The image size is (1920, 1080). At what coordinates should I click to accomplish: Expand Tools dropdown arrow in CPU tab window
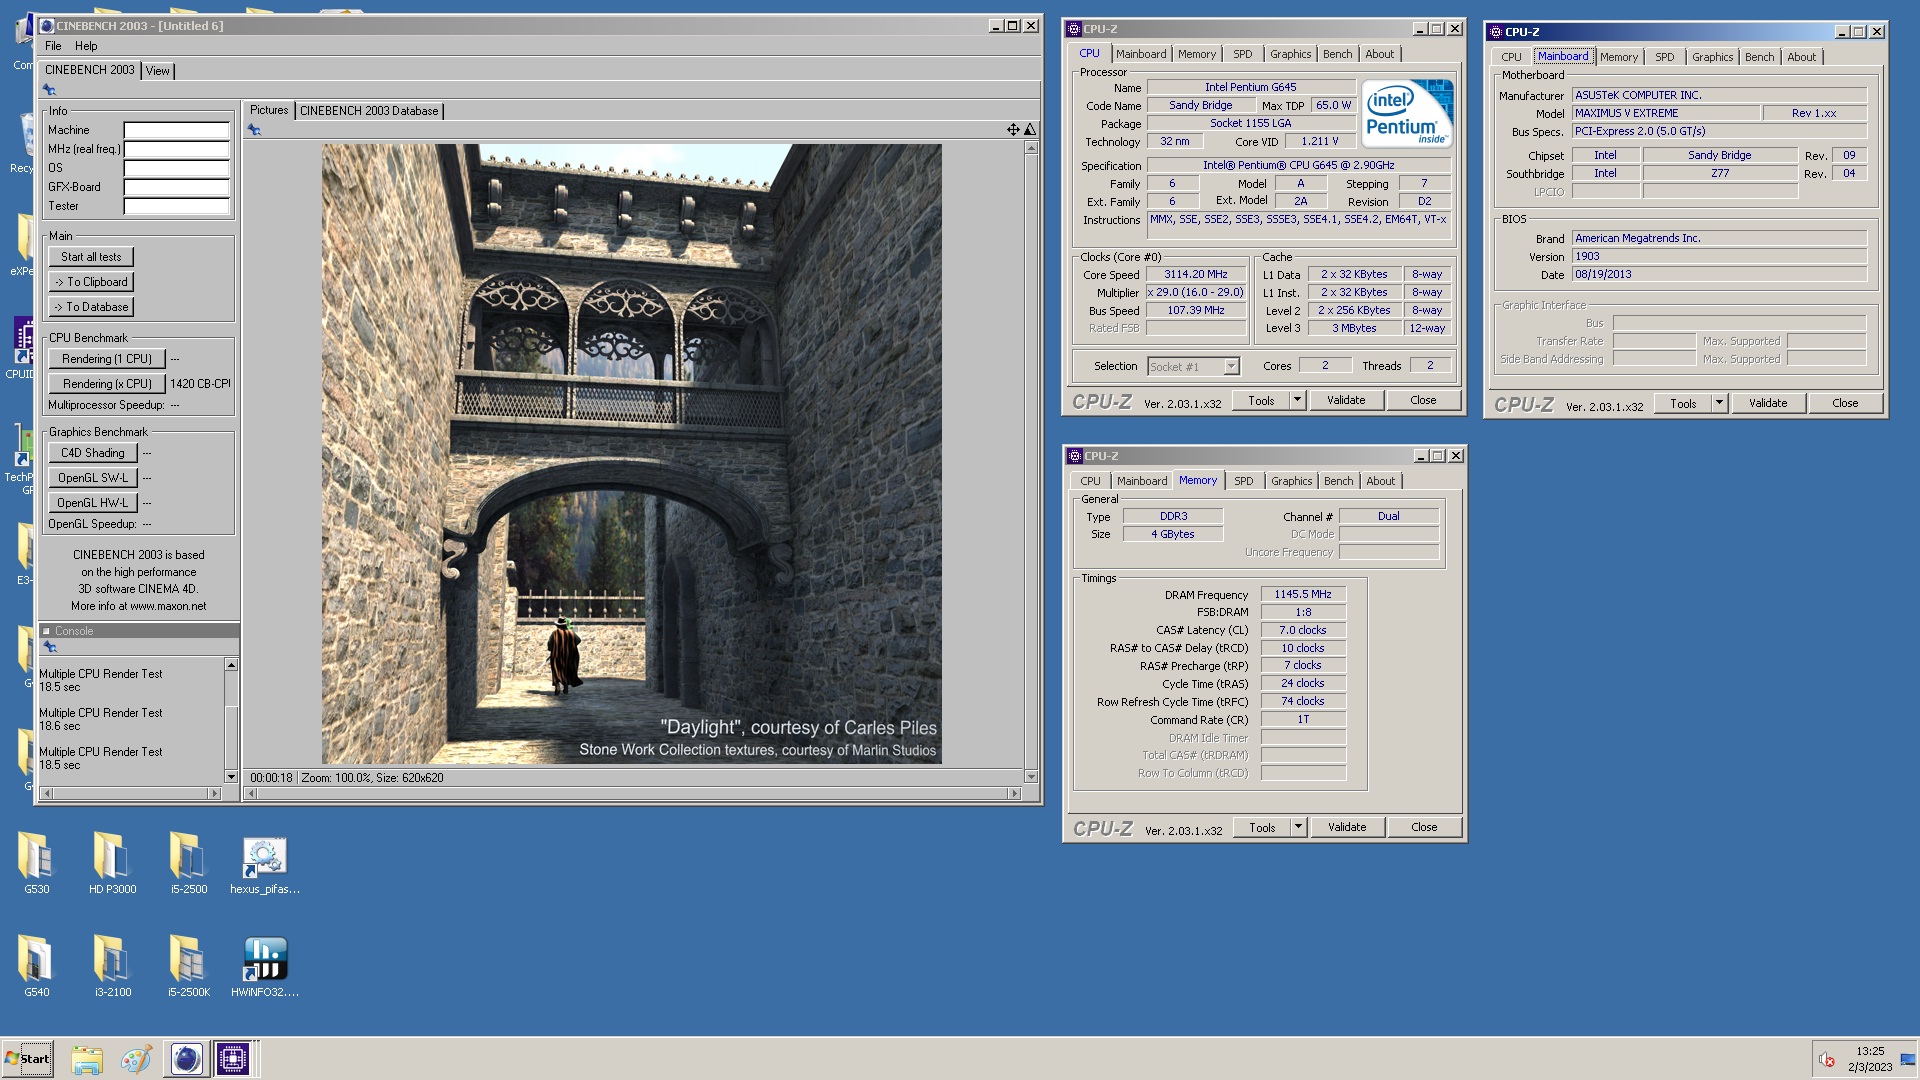pyautogui.click(x=1297, y=400)
